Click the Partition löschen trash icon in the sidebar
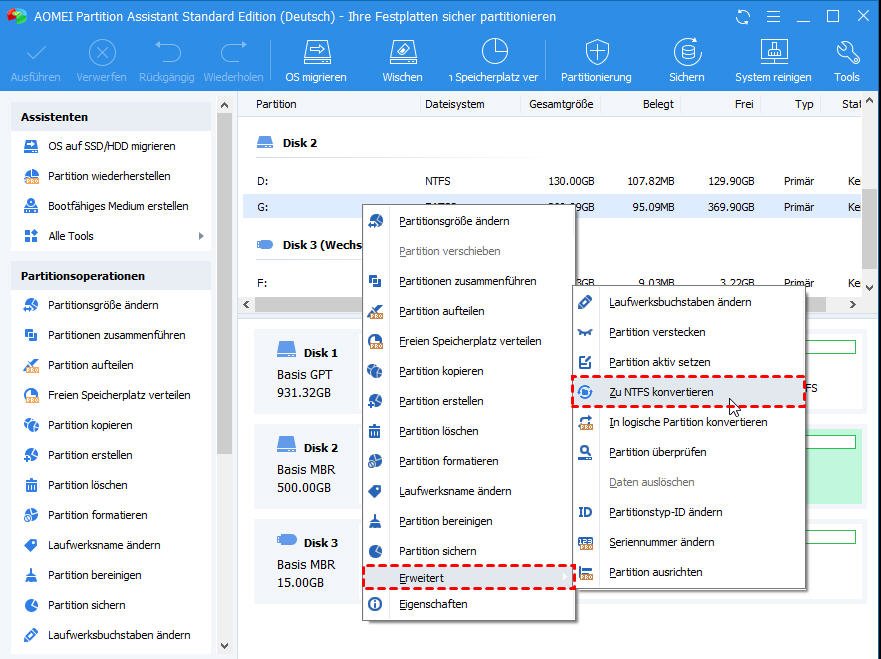Viewport: 881px width, 659px height. [x=31, y=485]
